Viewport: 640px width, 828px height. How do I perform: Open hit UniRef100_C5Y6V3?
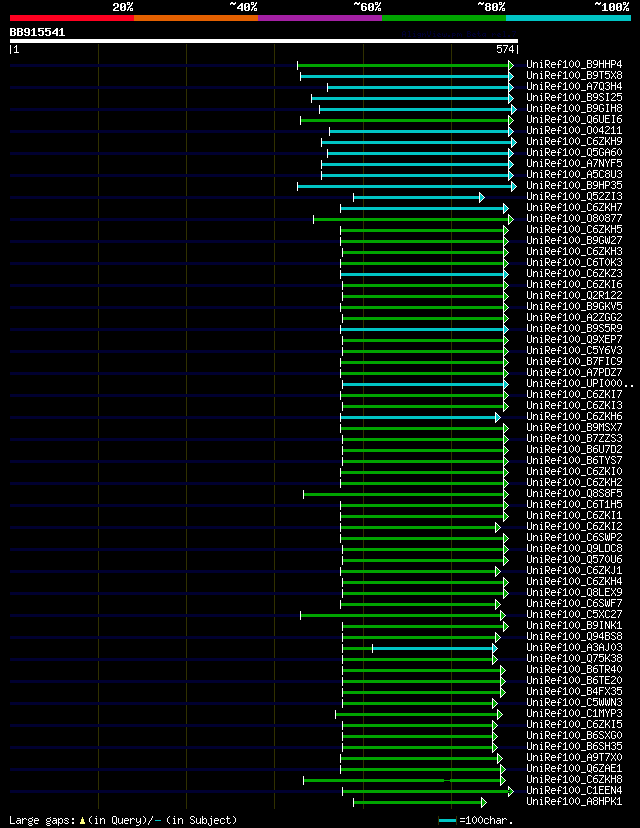click(574, 351)
